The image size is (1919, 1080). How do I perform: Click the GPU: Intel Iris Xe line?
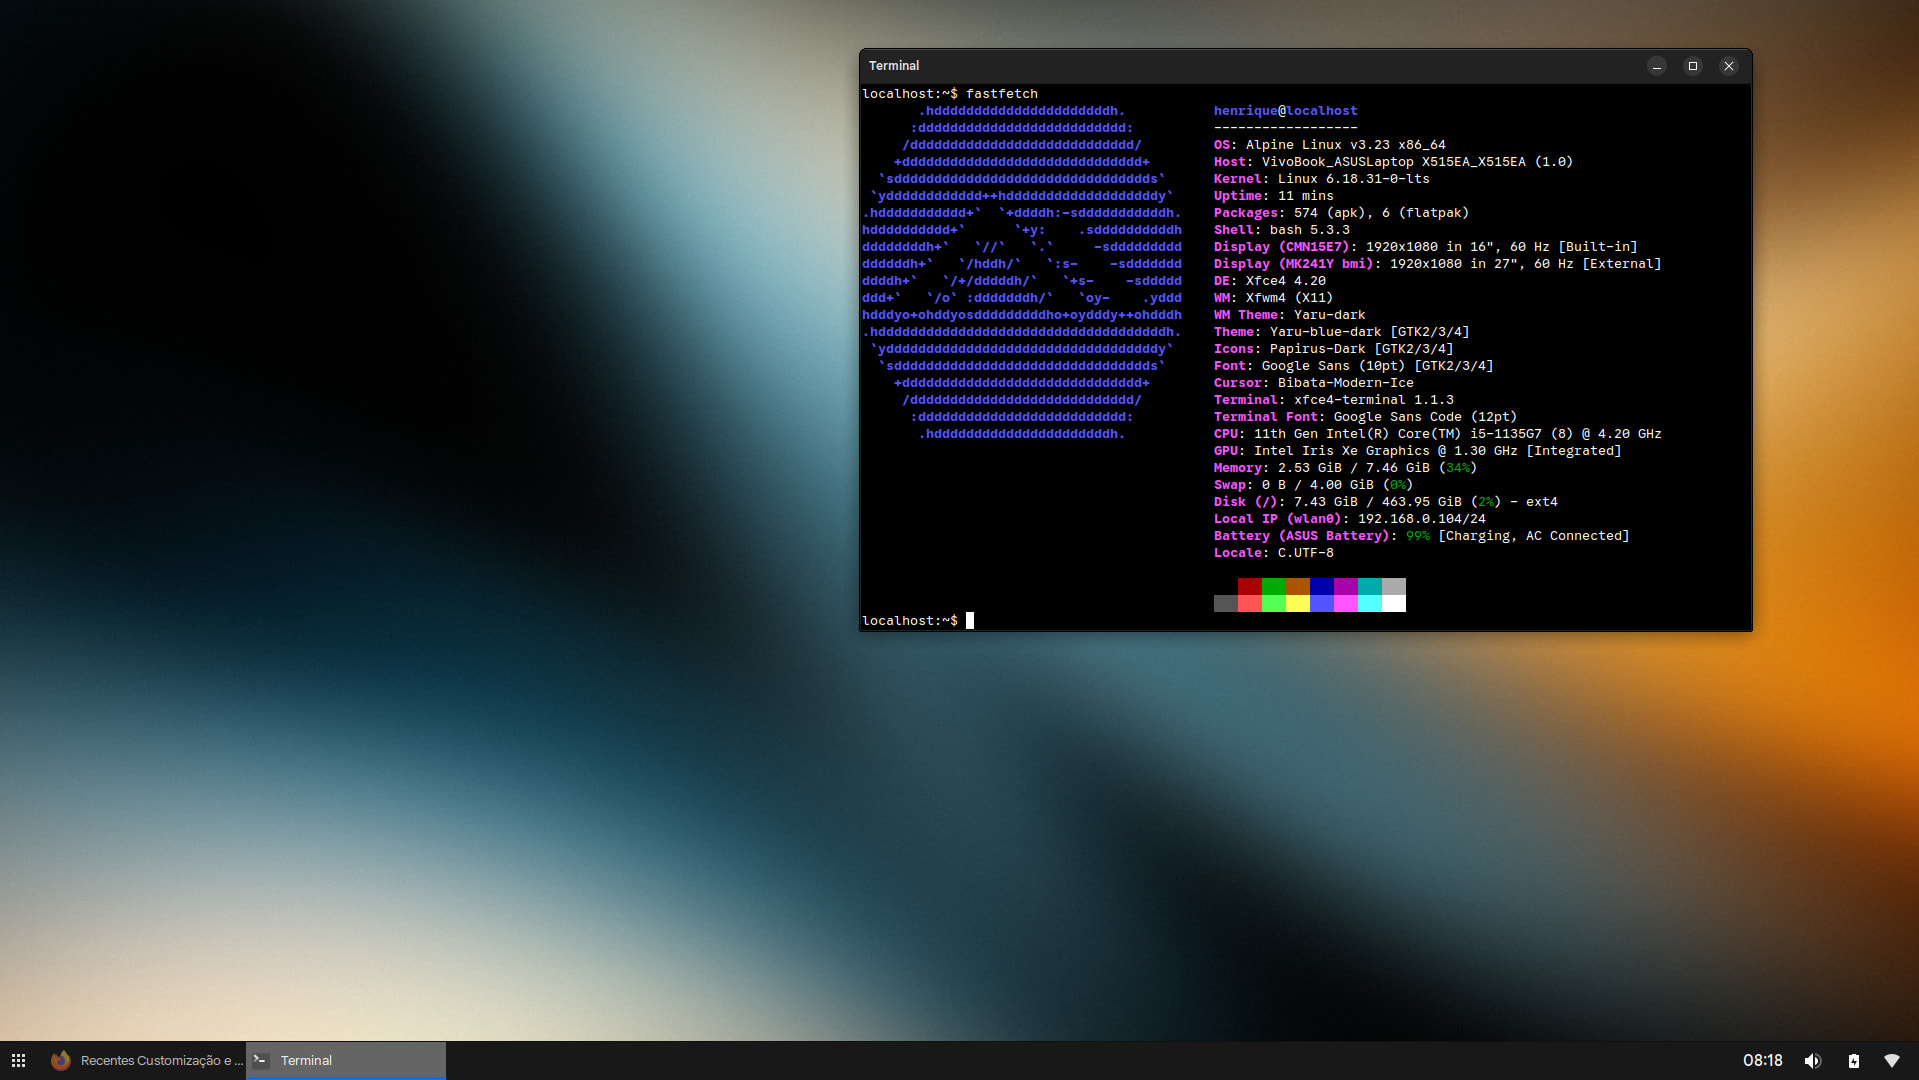pyautogui.click(x=1417, y=451)
